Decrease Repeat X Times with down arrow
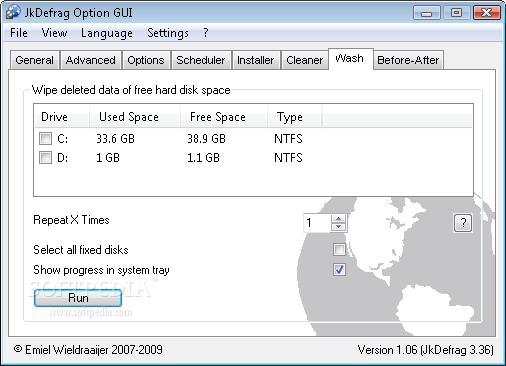The height and width of the screenshot is (366, 506). pyautogui.click(x=339, y=227)
